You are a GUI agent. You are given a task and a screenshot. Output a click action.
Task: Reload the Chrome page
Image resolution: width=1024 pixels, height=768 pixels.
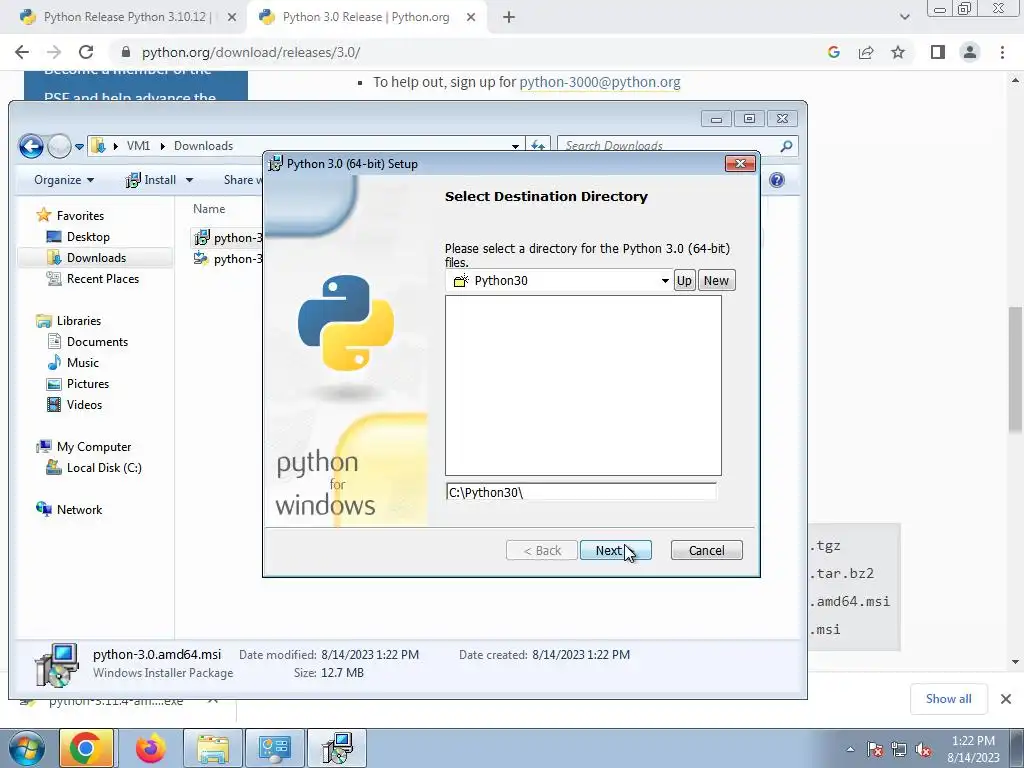(86, 52)
